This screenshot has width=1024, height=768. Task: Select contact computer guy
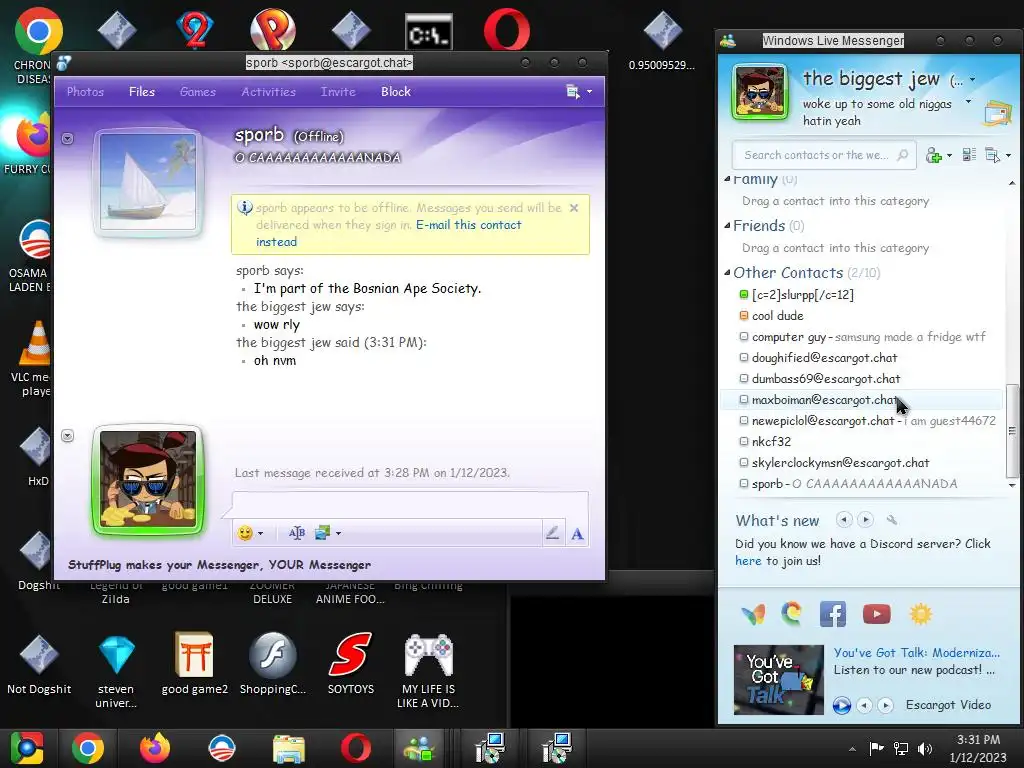862,337
